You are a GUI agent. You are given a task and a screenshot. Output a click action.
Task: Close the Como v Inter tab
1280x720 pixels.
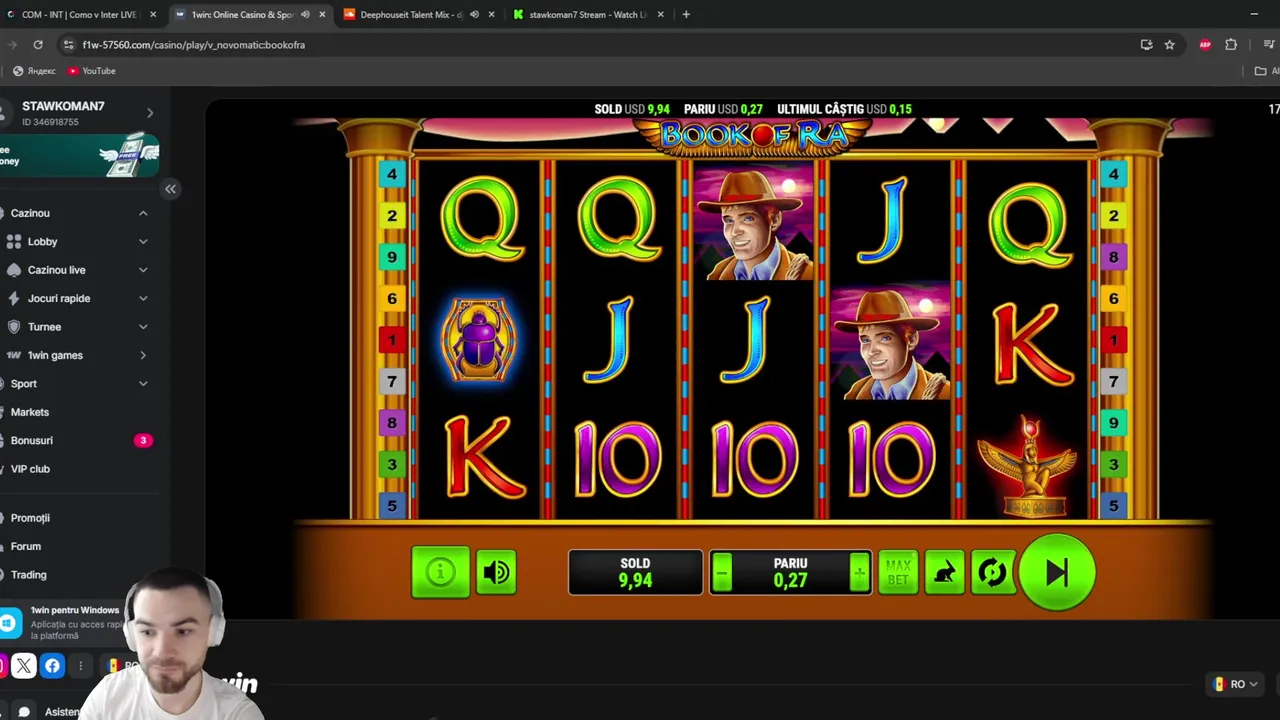153,14
